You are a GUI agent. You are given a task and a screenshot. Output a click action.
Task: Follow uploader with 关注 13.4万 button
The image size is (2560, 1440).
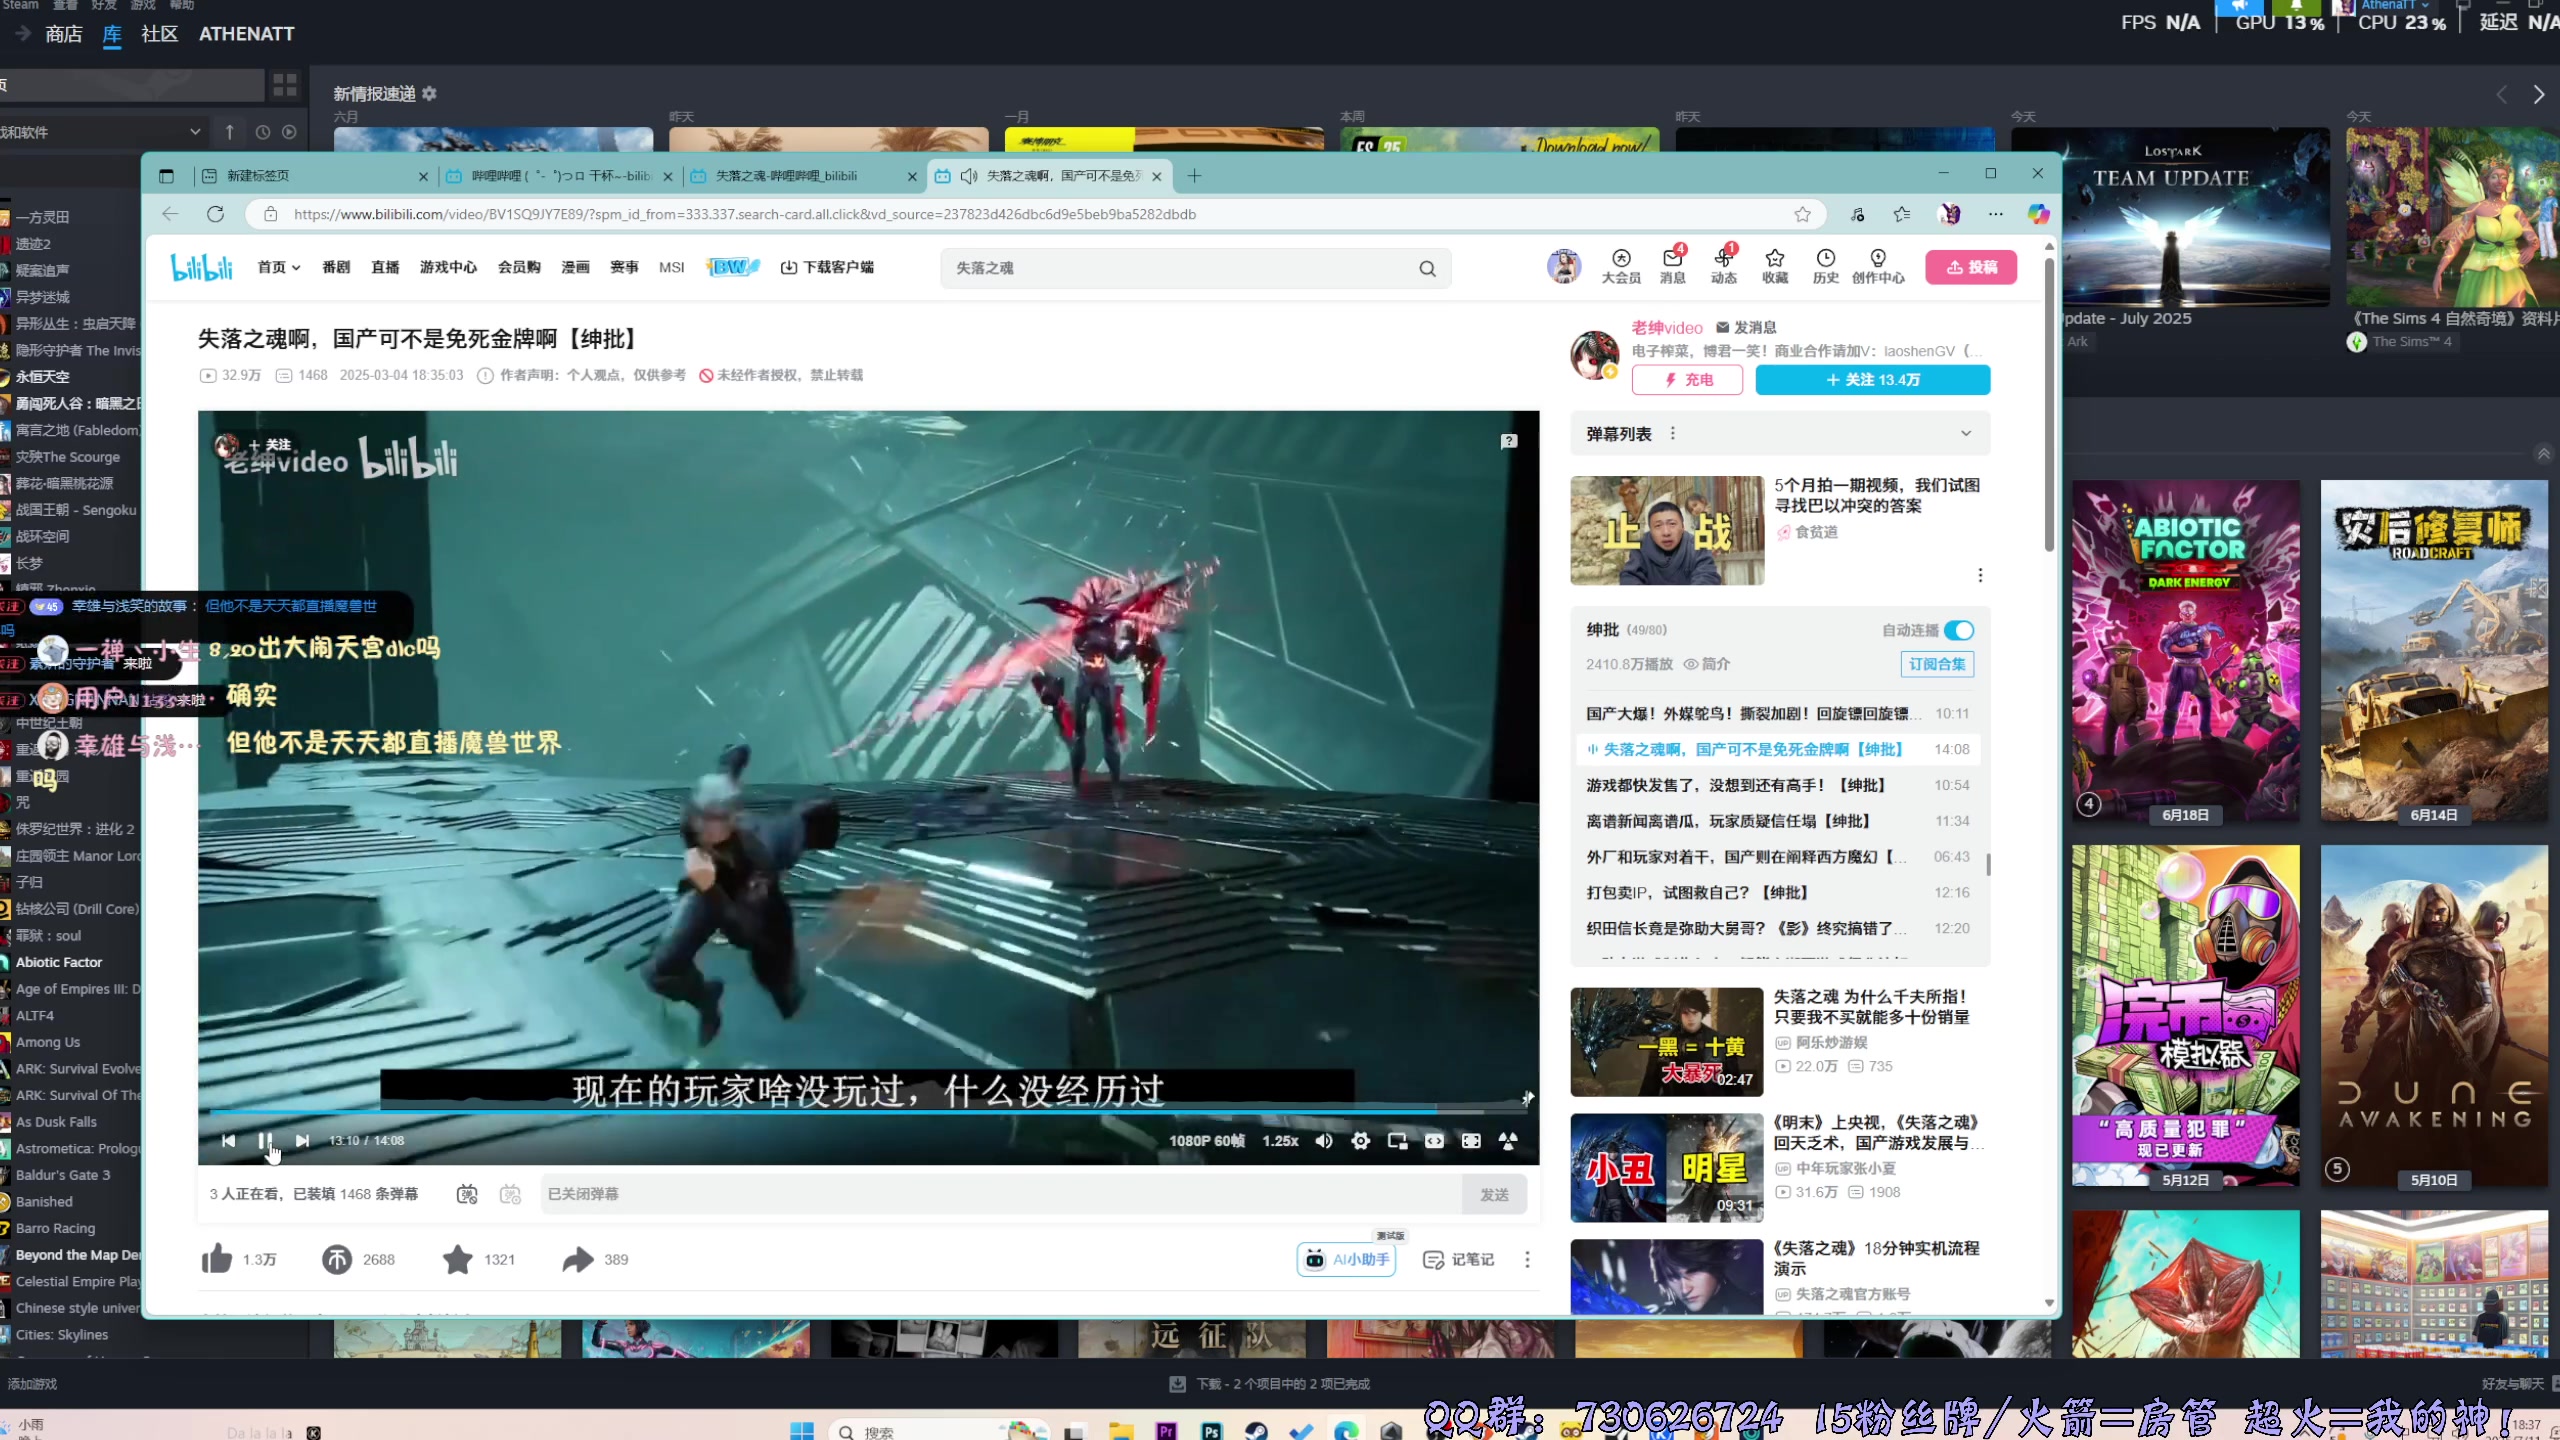tap(1873, 380)
